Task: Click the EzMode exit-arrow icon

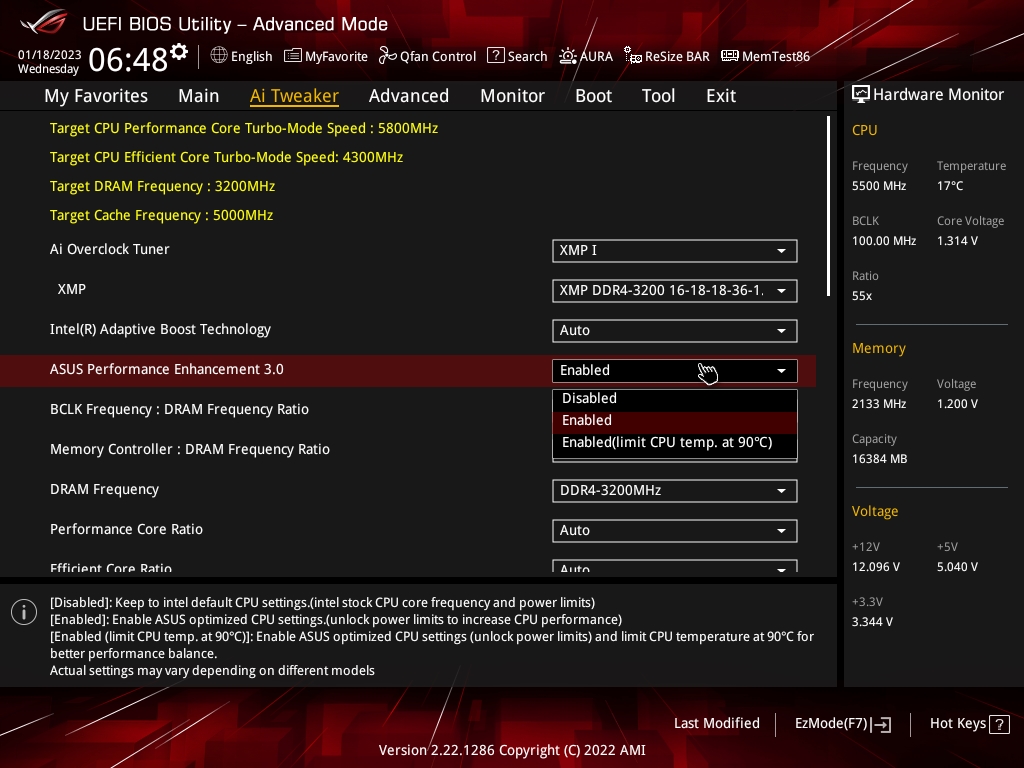Action: tap(881, 724)
